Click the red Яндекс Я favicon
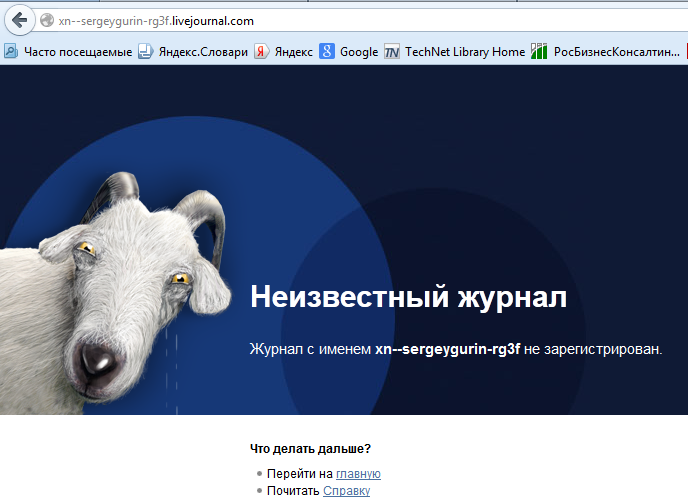 [x=261, y=51]
